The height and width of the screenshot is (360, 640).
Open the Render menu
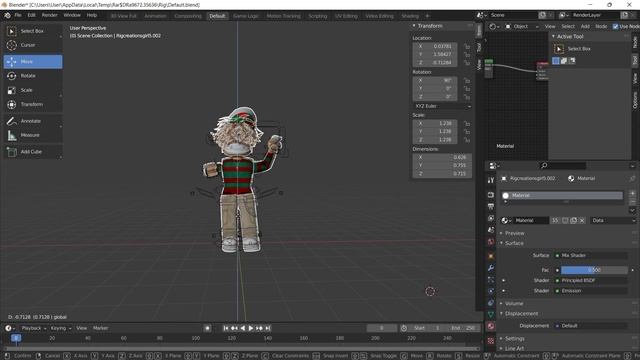(50, 16)
